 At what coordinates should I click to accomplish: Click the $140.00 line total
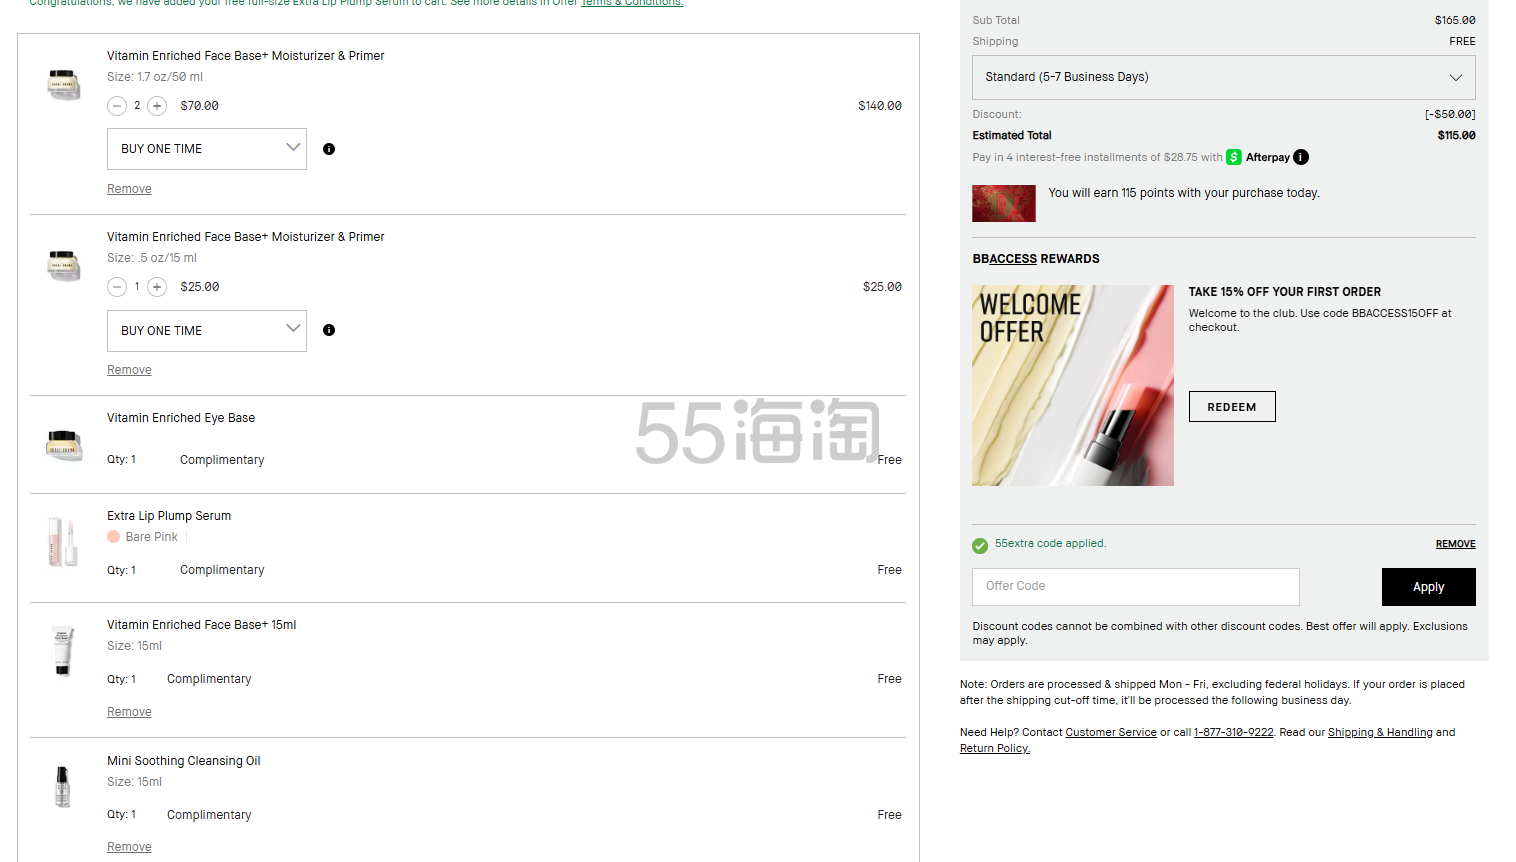(880, 106)
